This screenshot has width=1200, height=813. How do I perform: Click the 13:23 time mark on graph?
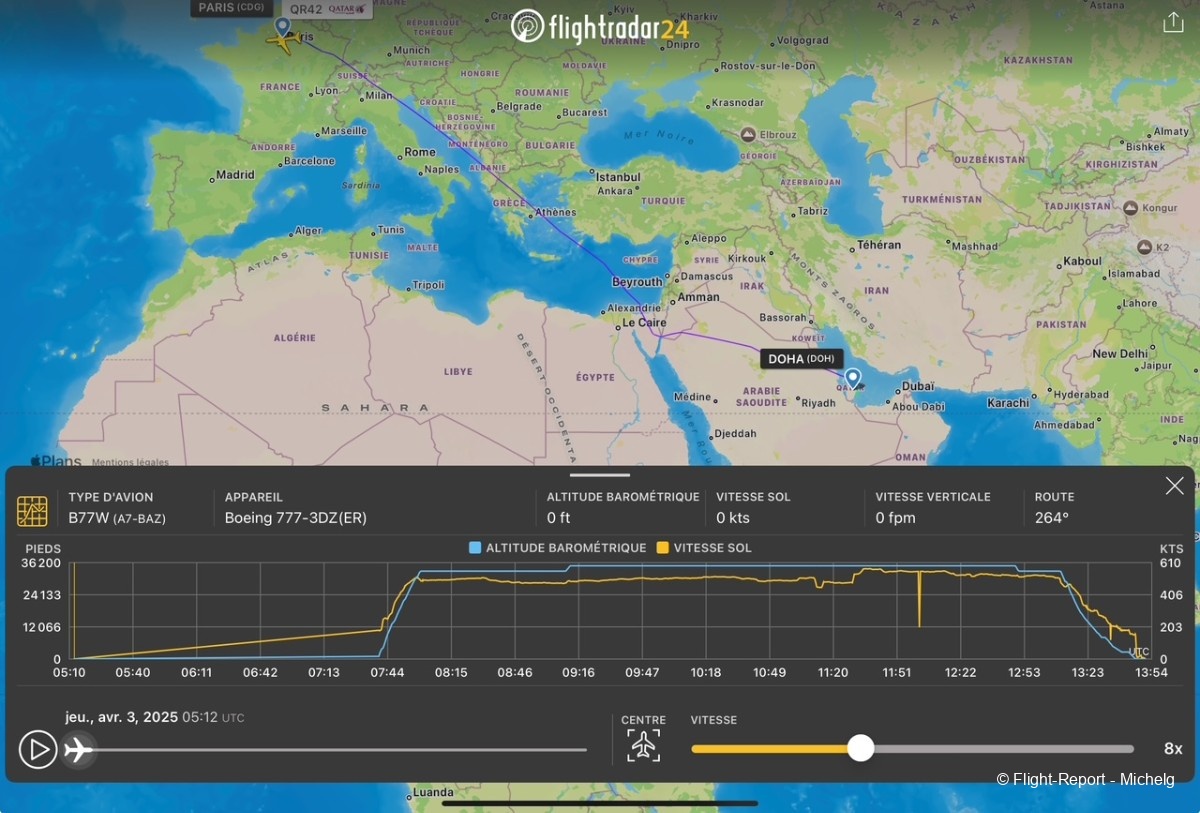click(x=1088, y=673)
